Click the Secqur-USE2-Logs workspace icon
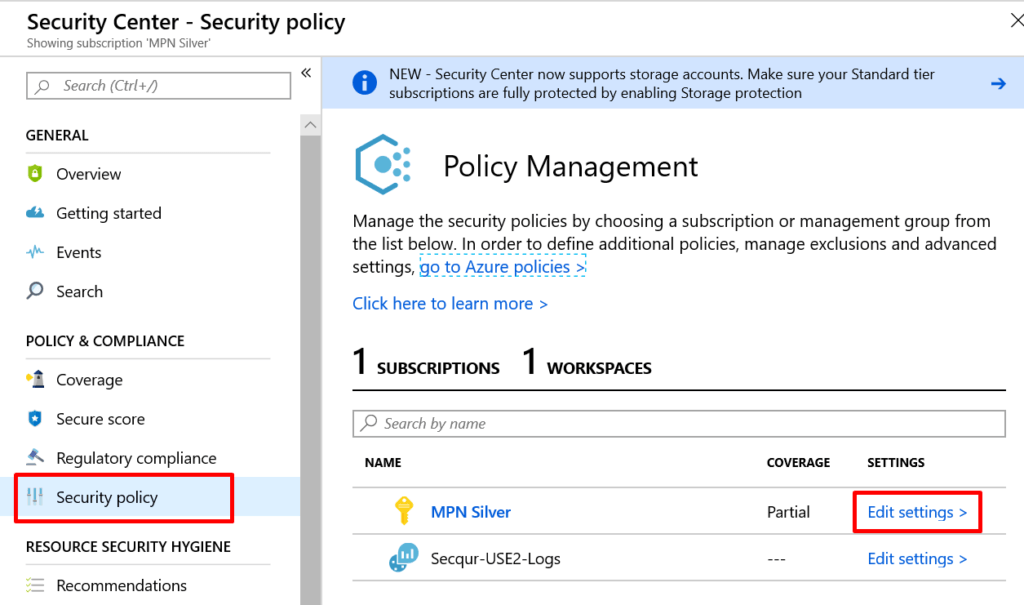This screenshot has height=605, width=1024. [404, 558]
